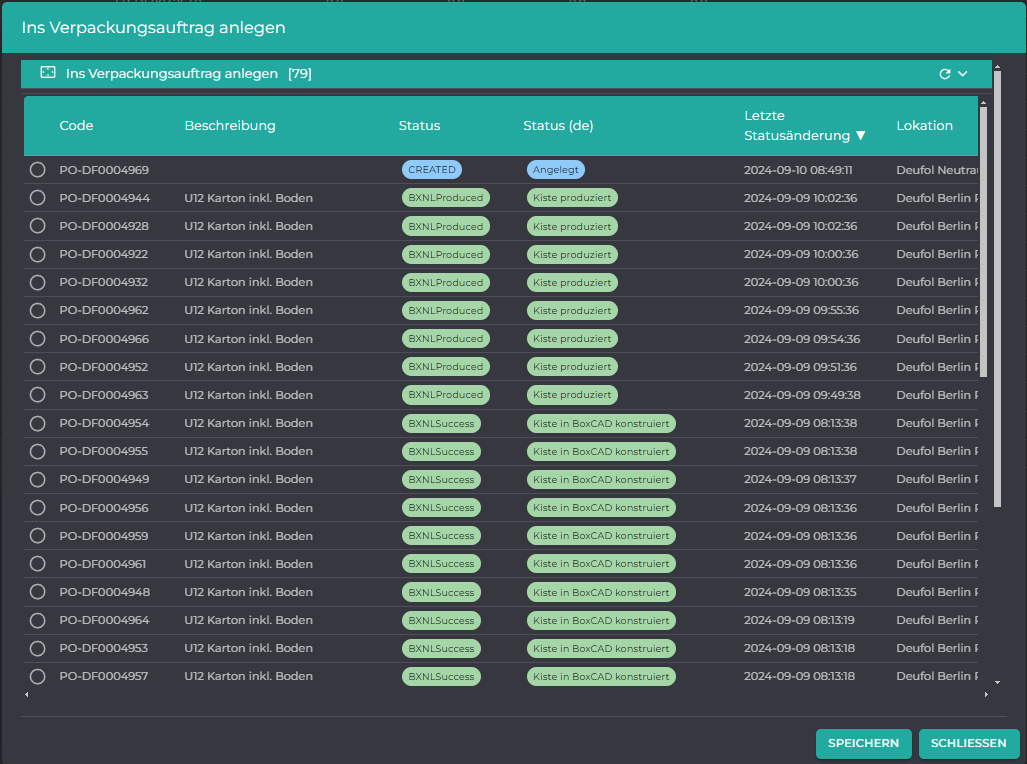
Task: Click the panel icon beside 'Ins Verpackungsauftrag anlegen [79]'
Action: click(x=48, y=73)
